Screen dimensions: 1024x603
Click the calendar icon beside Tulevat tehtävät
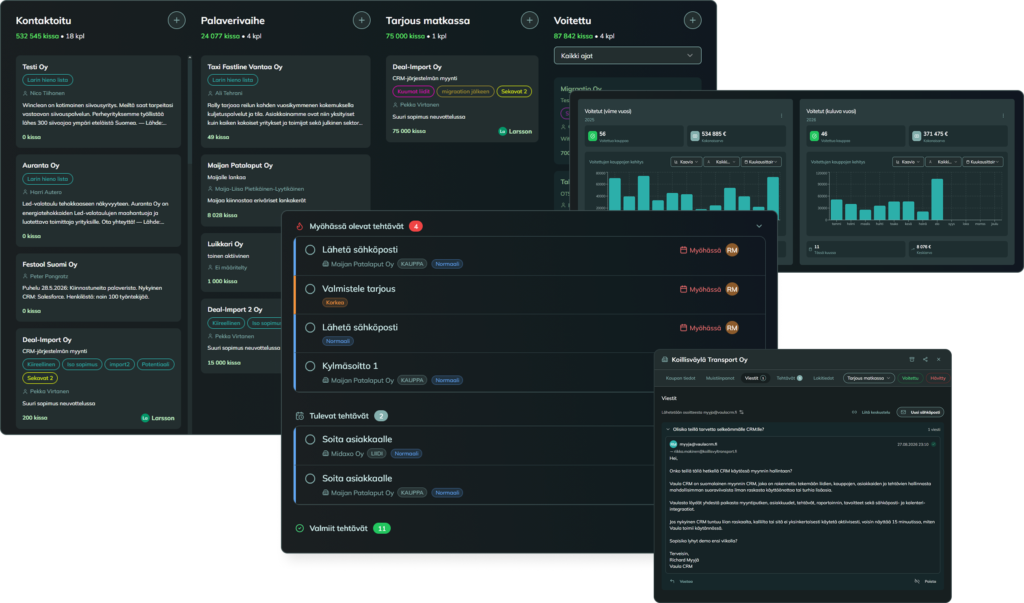tap(300, 416)
